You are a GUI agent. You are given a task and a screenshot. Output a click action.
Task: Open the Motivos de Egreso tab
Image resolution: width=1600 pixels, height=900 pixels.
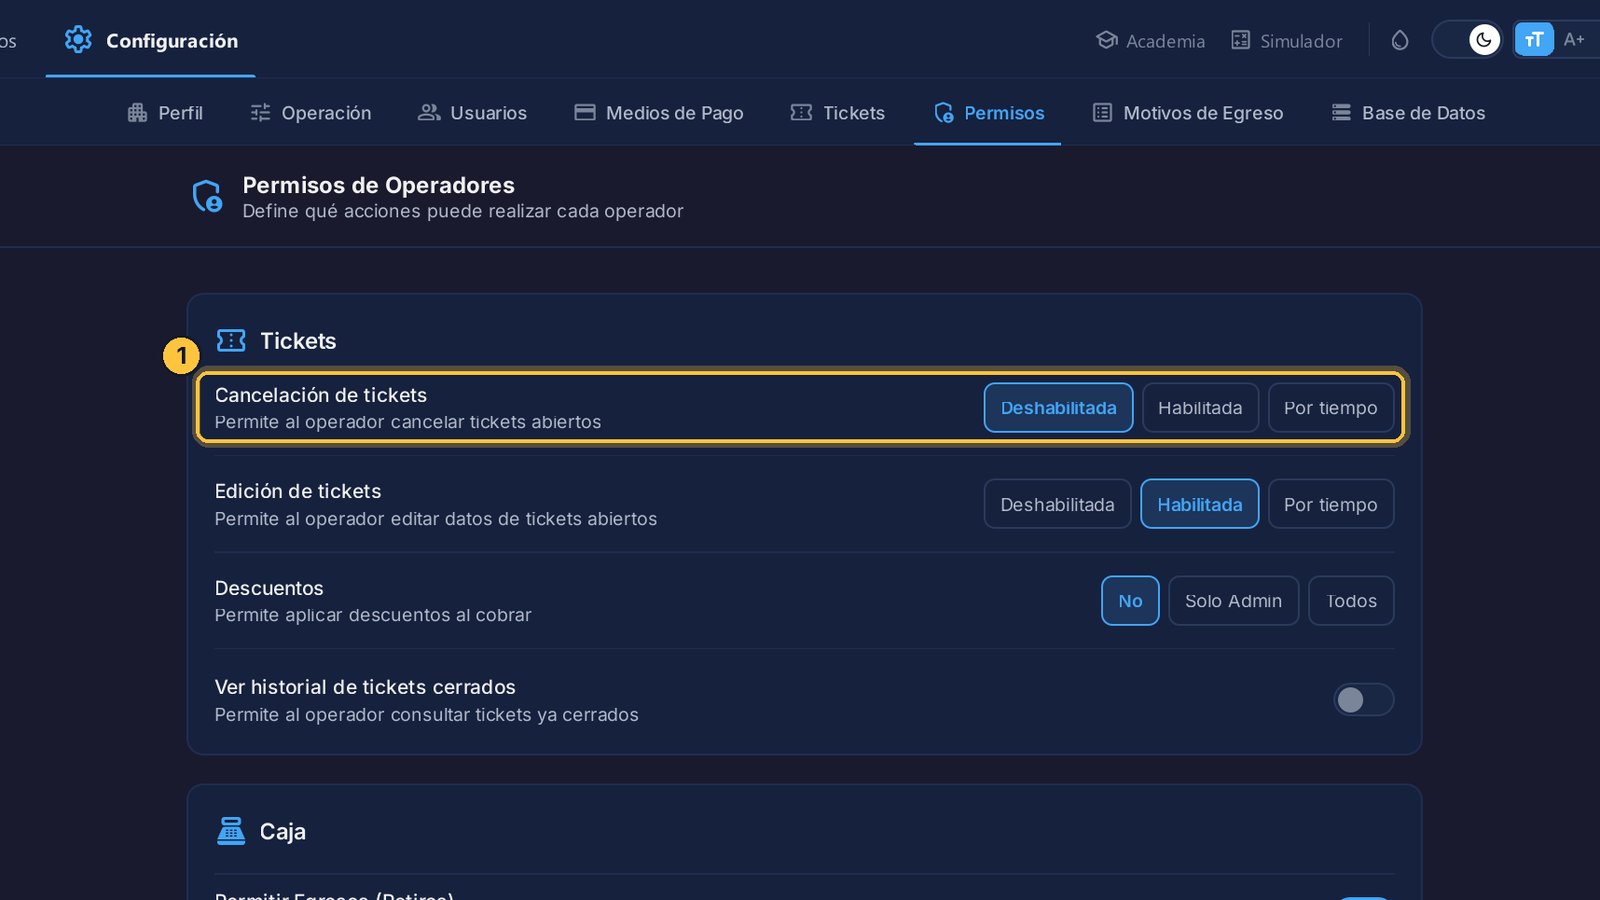(x=1188, y=113)
